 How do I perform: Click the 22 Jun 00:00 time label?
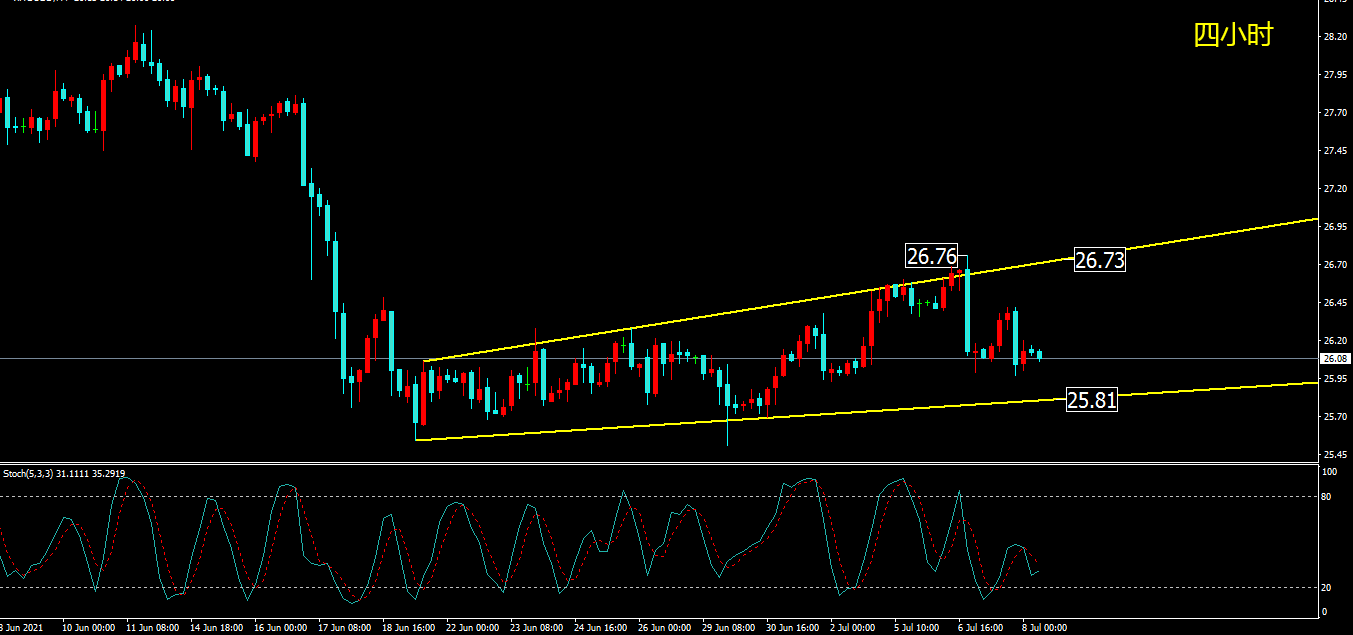coord(475,628)
